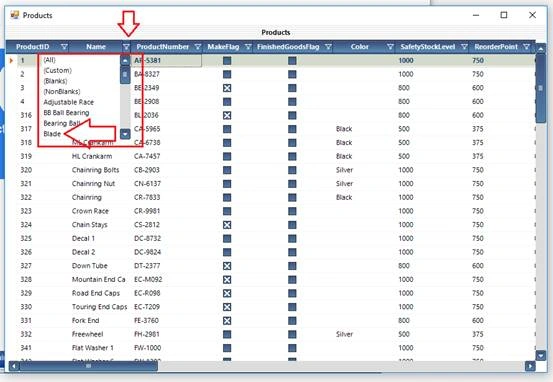Select (All) in the filter list
The image size is (553, 382).
49,60
